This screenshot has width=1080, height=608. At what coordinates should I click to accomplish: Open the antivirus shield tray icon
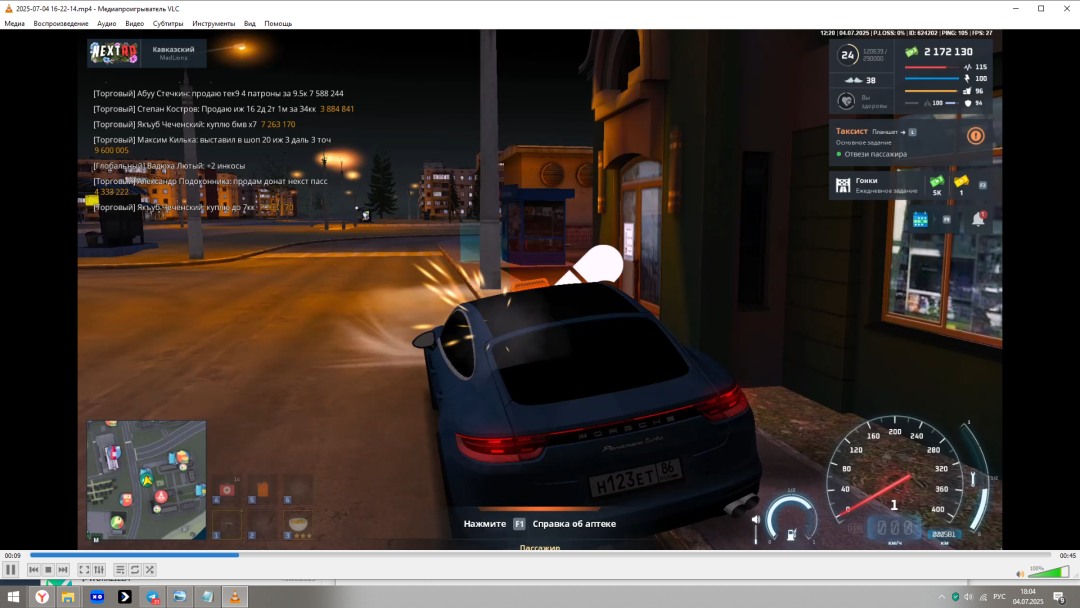(x=955, y=597)
